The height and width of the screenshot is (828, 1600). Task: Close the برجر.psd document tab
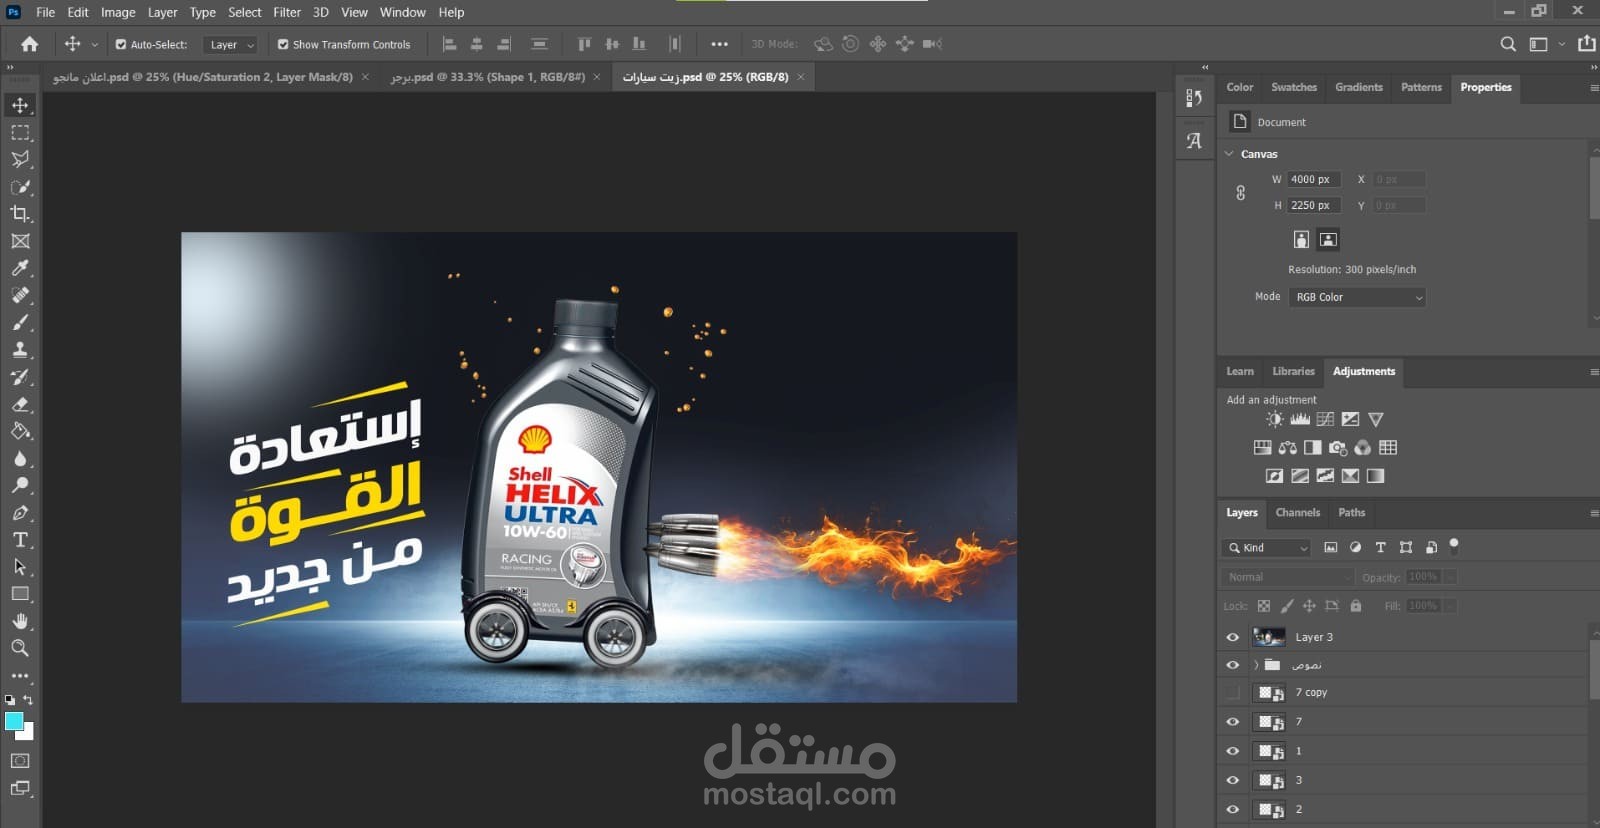click(x=597, y=77)
